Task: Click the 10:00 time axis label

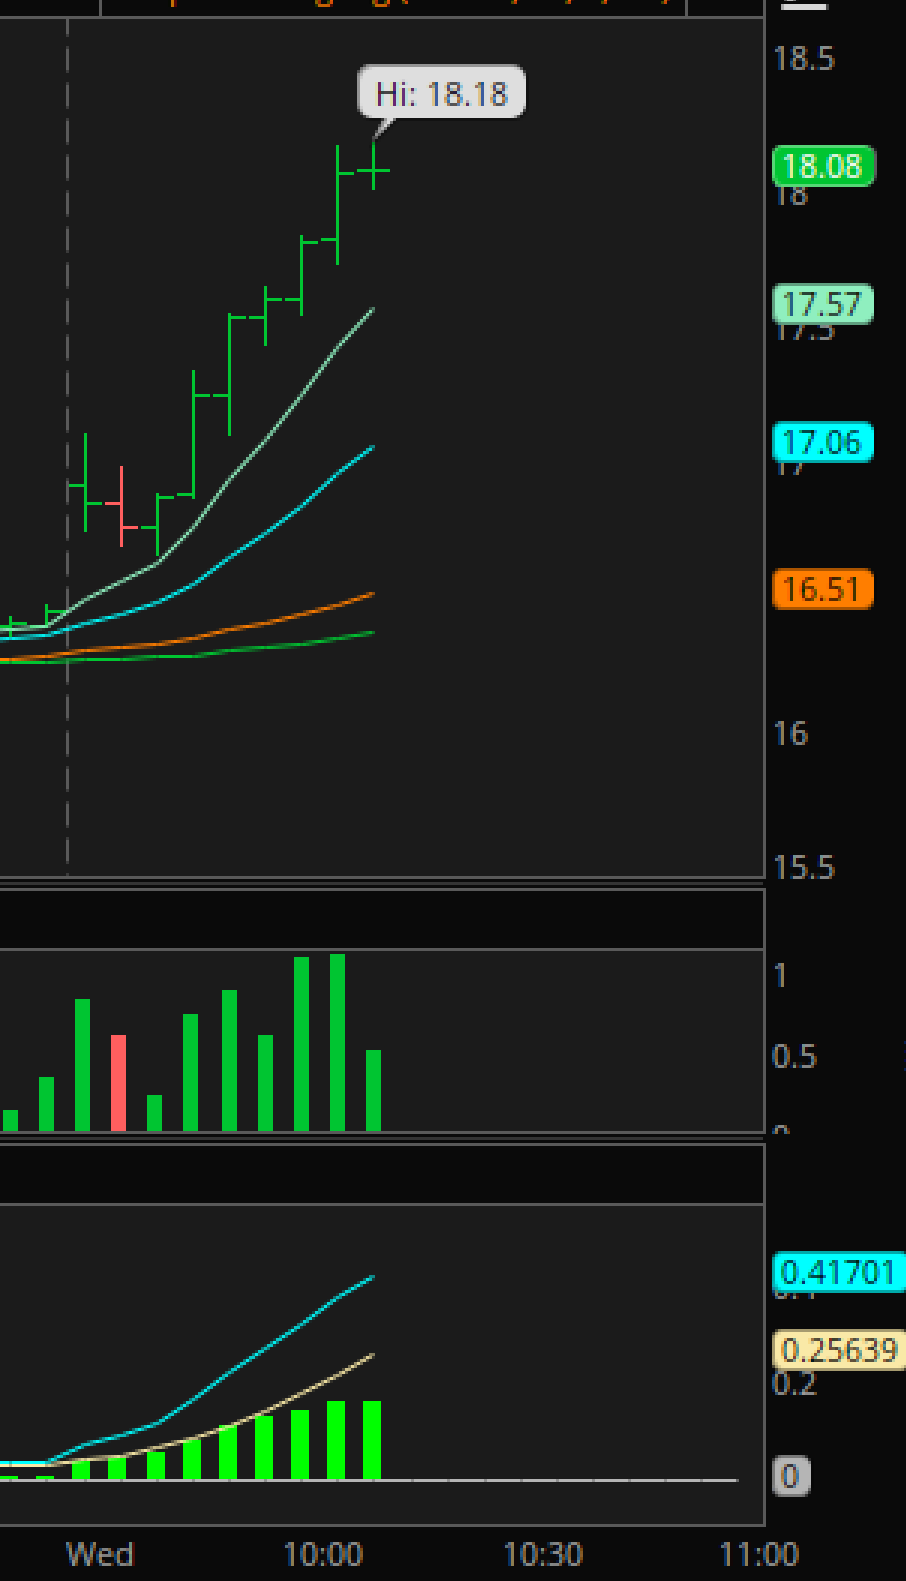Action: pyautogui.click(x=323, y=1555)
